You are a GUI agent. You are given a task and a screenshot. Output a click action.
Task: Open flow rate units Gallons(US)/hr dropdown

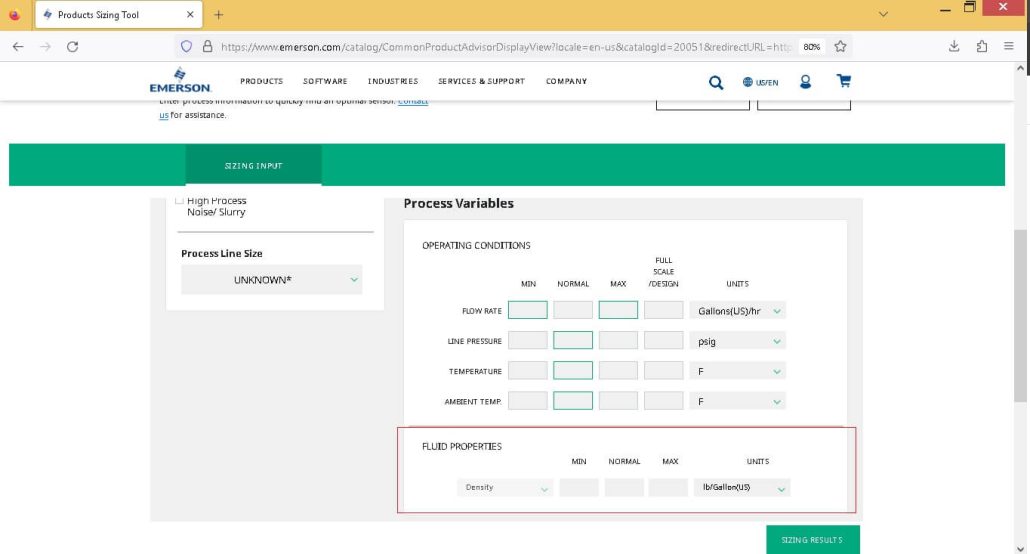[737, 311]
